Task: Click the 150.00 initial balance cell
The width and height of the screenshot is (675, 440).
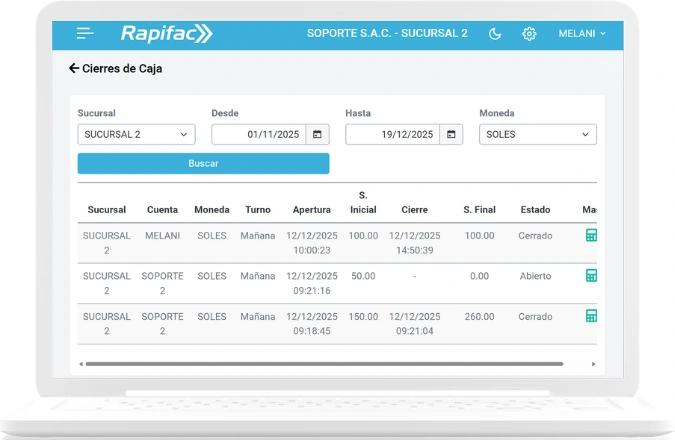Action: (363, 316)
